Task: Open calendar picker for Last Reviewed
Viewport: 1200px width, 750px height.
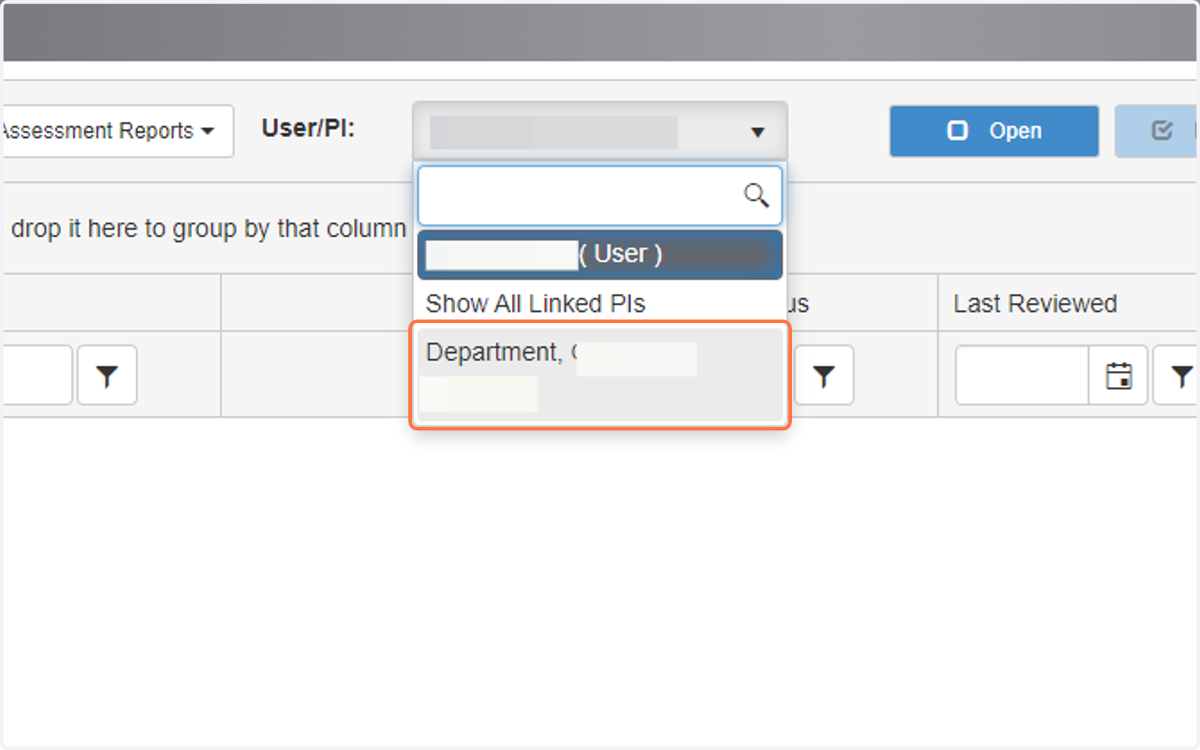Action: point(1119,375)
